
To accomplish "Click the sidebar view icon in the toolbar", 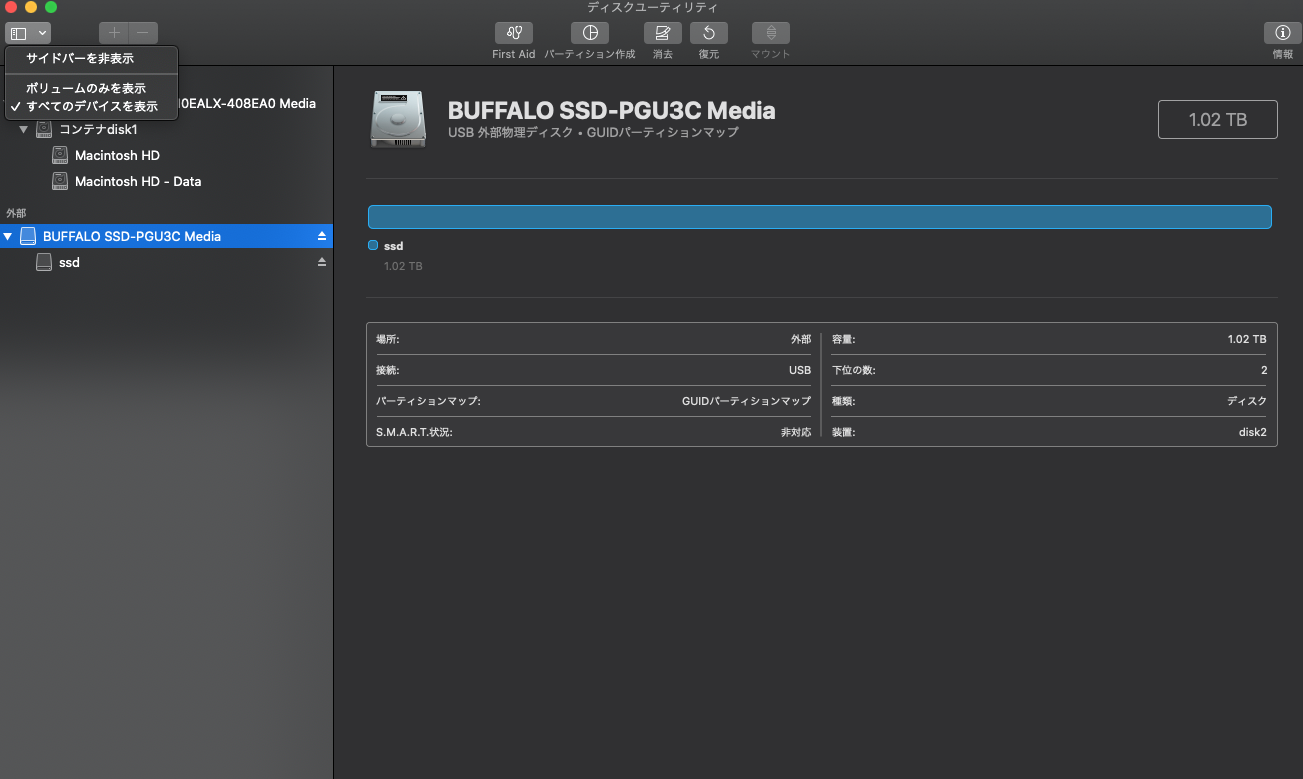I will click(x=18, y=33).
